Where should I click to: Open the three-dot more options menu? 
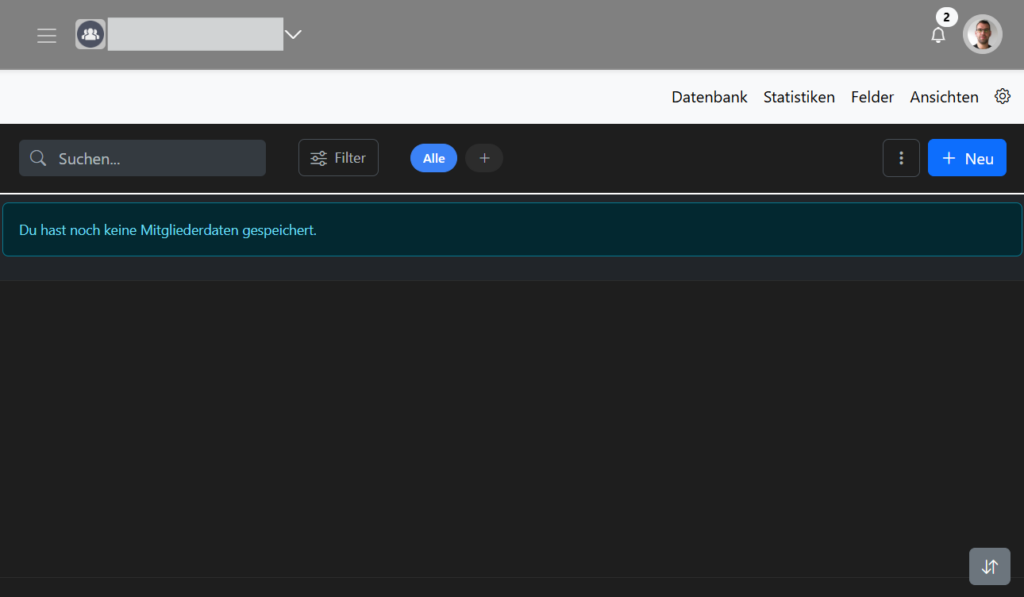point(901,158)
